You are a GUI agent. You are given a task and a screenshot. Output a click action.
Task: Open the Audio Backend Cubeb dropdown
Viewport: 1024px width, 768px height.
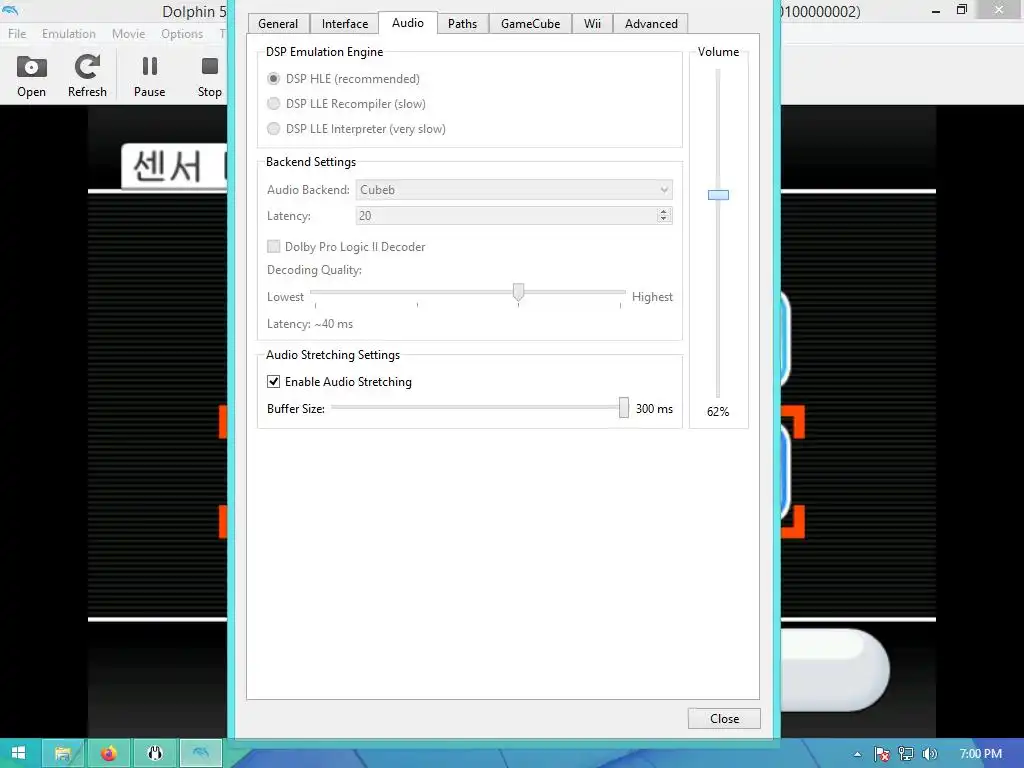514,189
